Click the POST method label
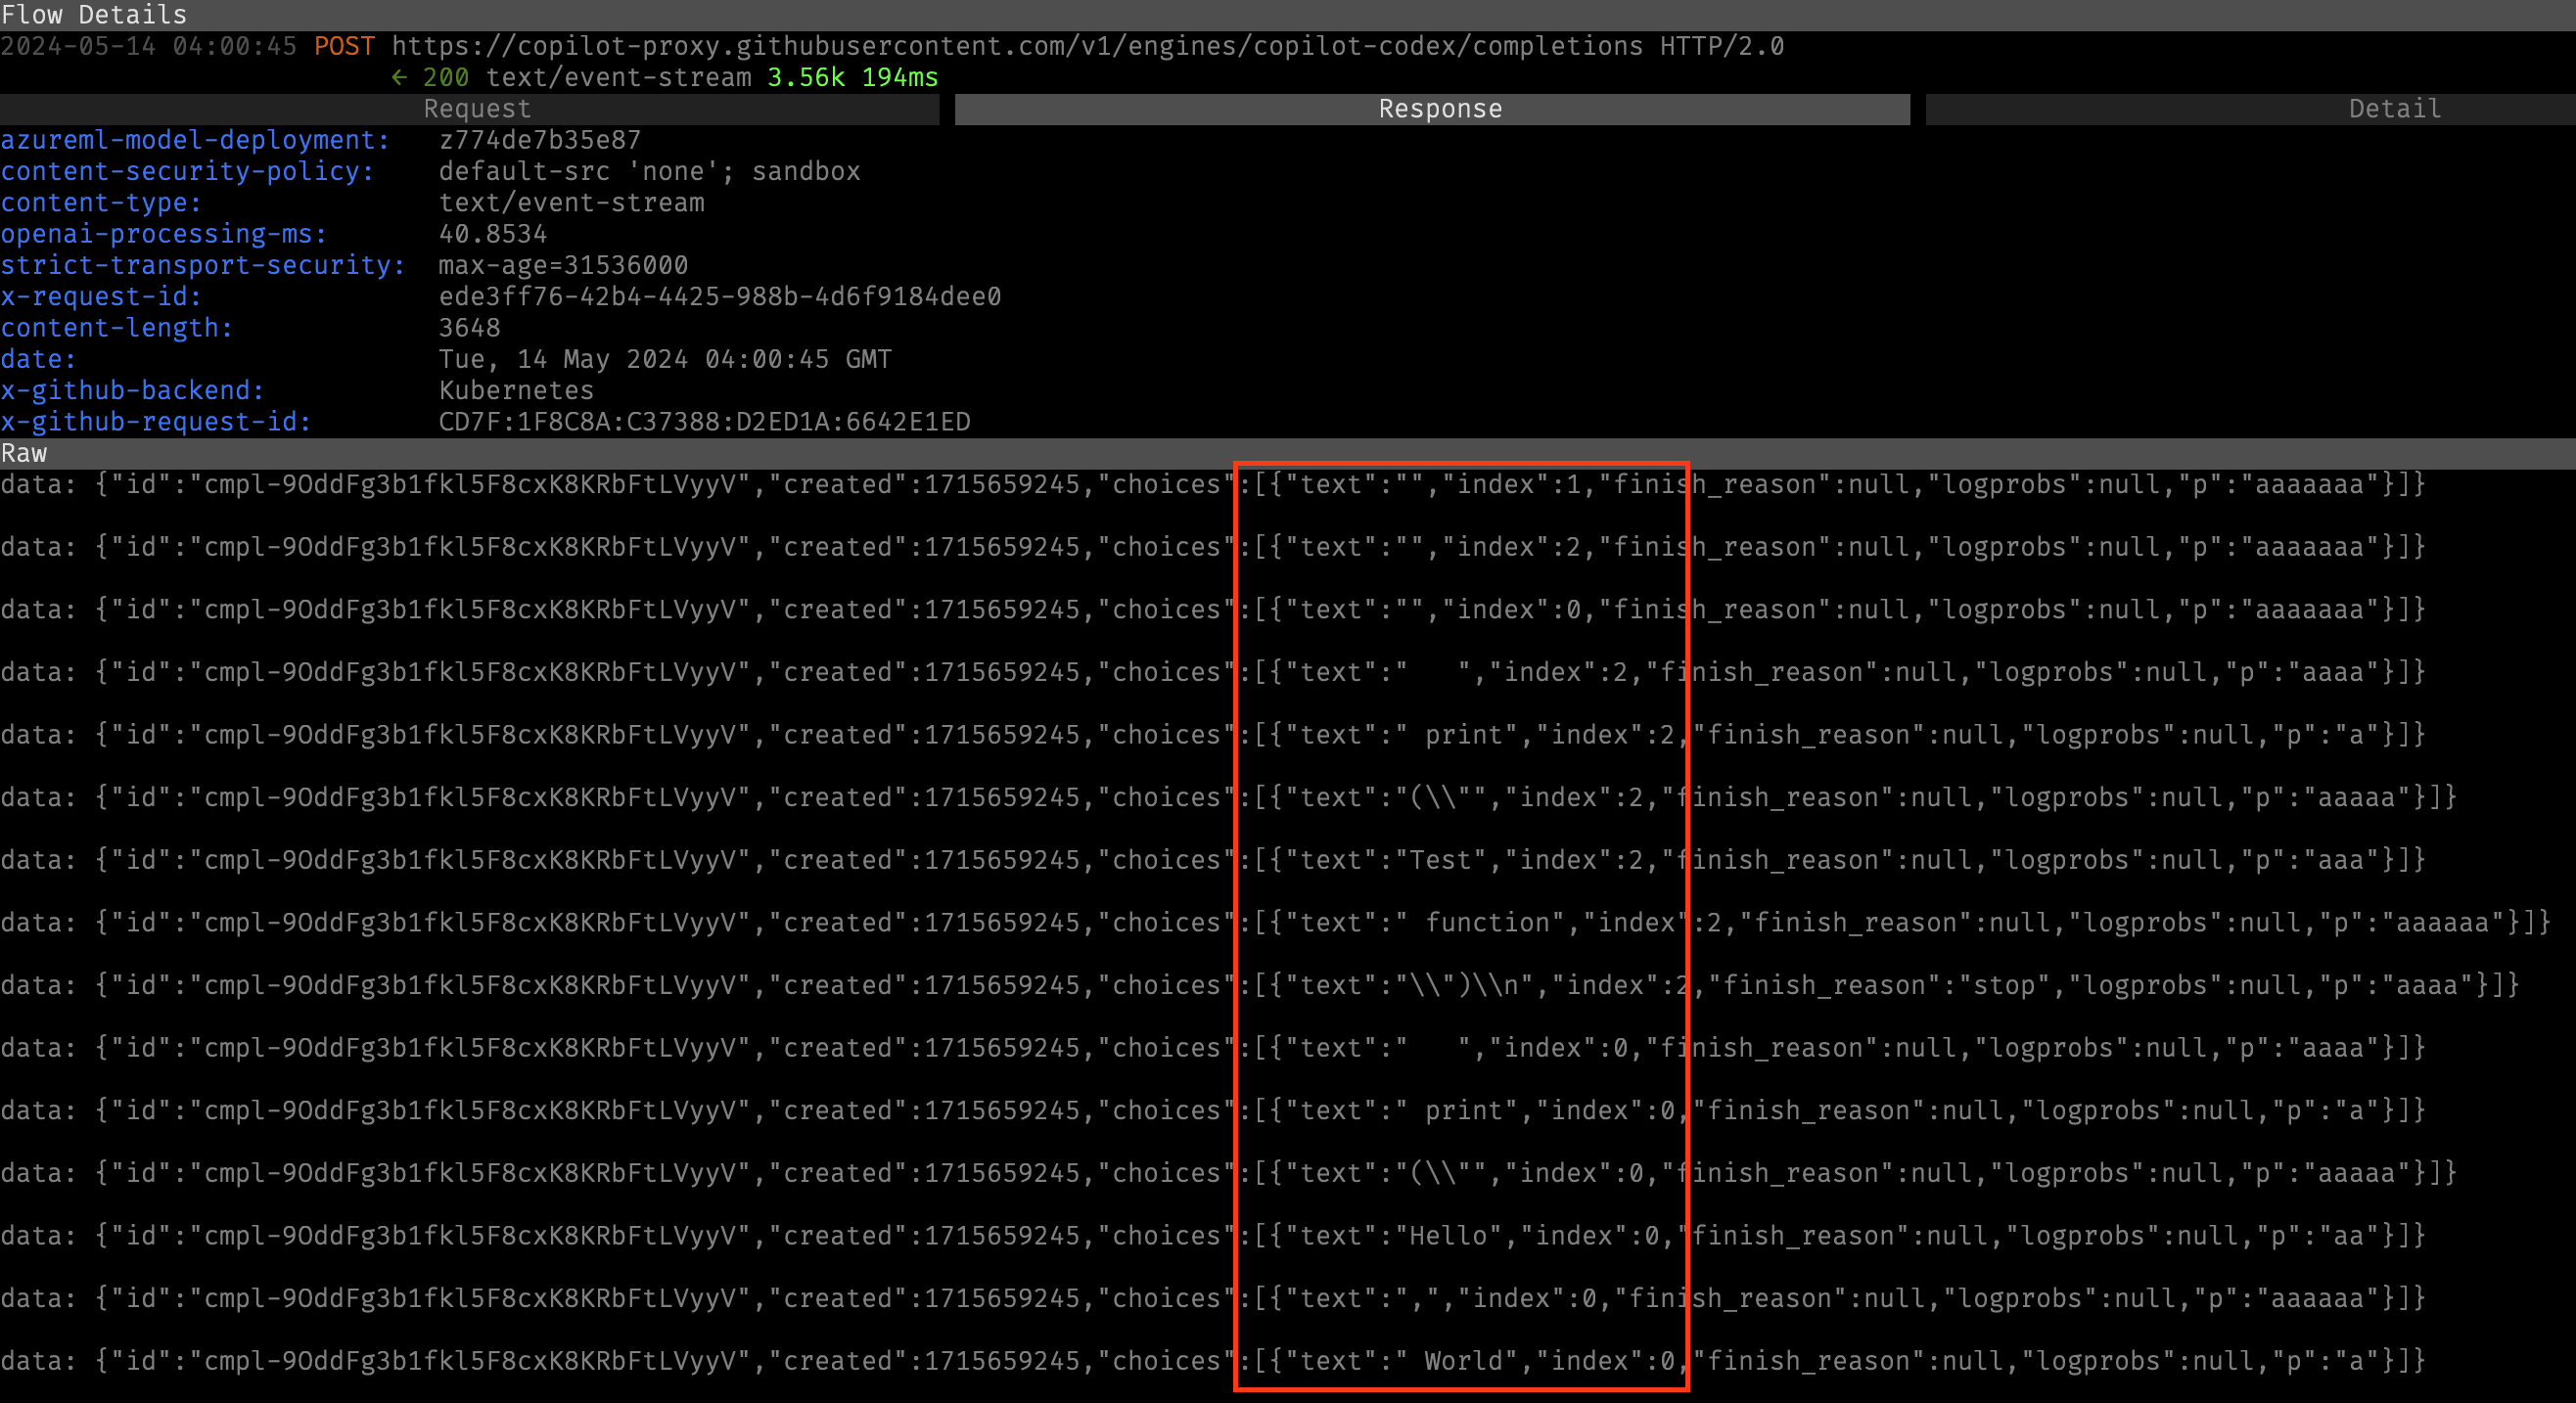The image size is (2576, 1403). click(x=344, y=47)
